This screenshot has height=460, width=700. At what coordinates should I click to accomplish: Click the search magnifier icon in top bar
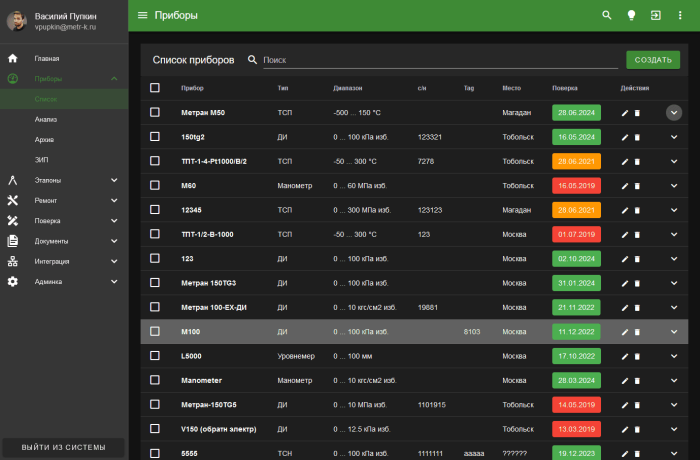coord(606,15)
